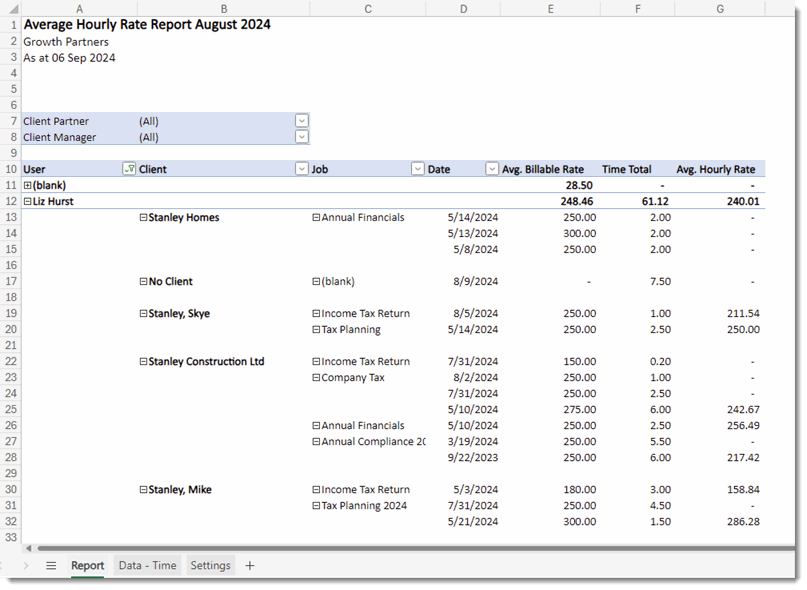This screenshot has width=807, height=590.
Task: Select the Report sheet tab
Action: pos(87,565)
